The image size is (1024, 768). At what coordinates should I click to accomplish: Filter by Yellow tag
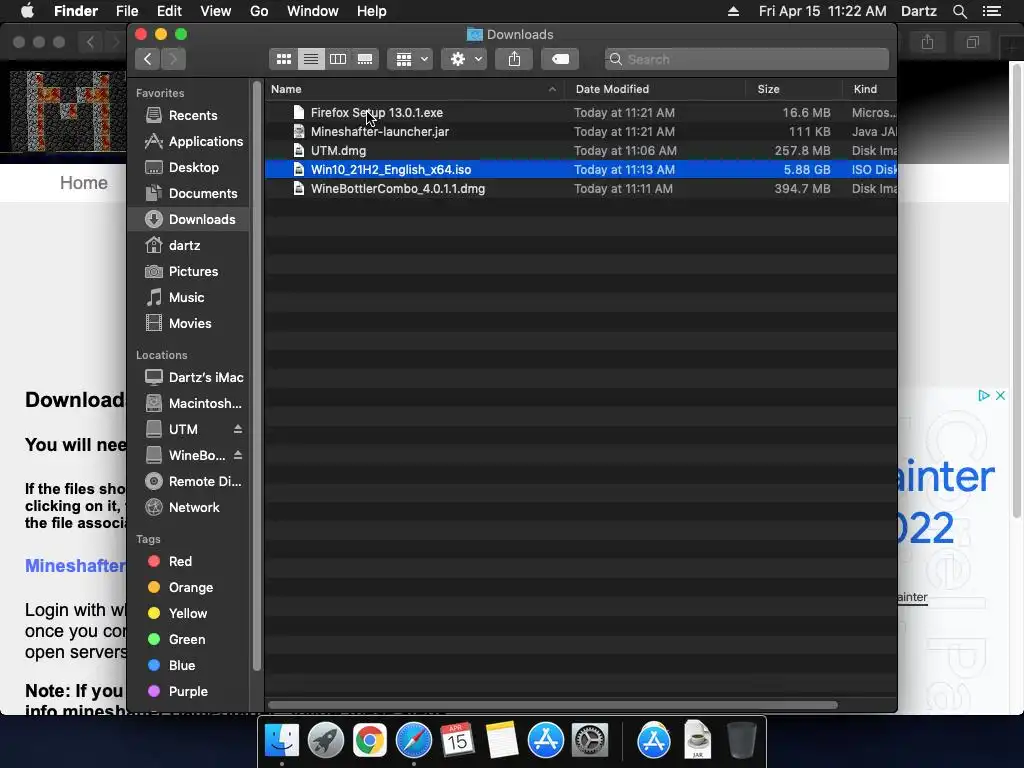(188, 614)
